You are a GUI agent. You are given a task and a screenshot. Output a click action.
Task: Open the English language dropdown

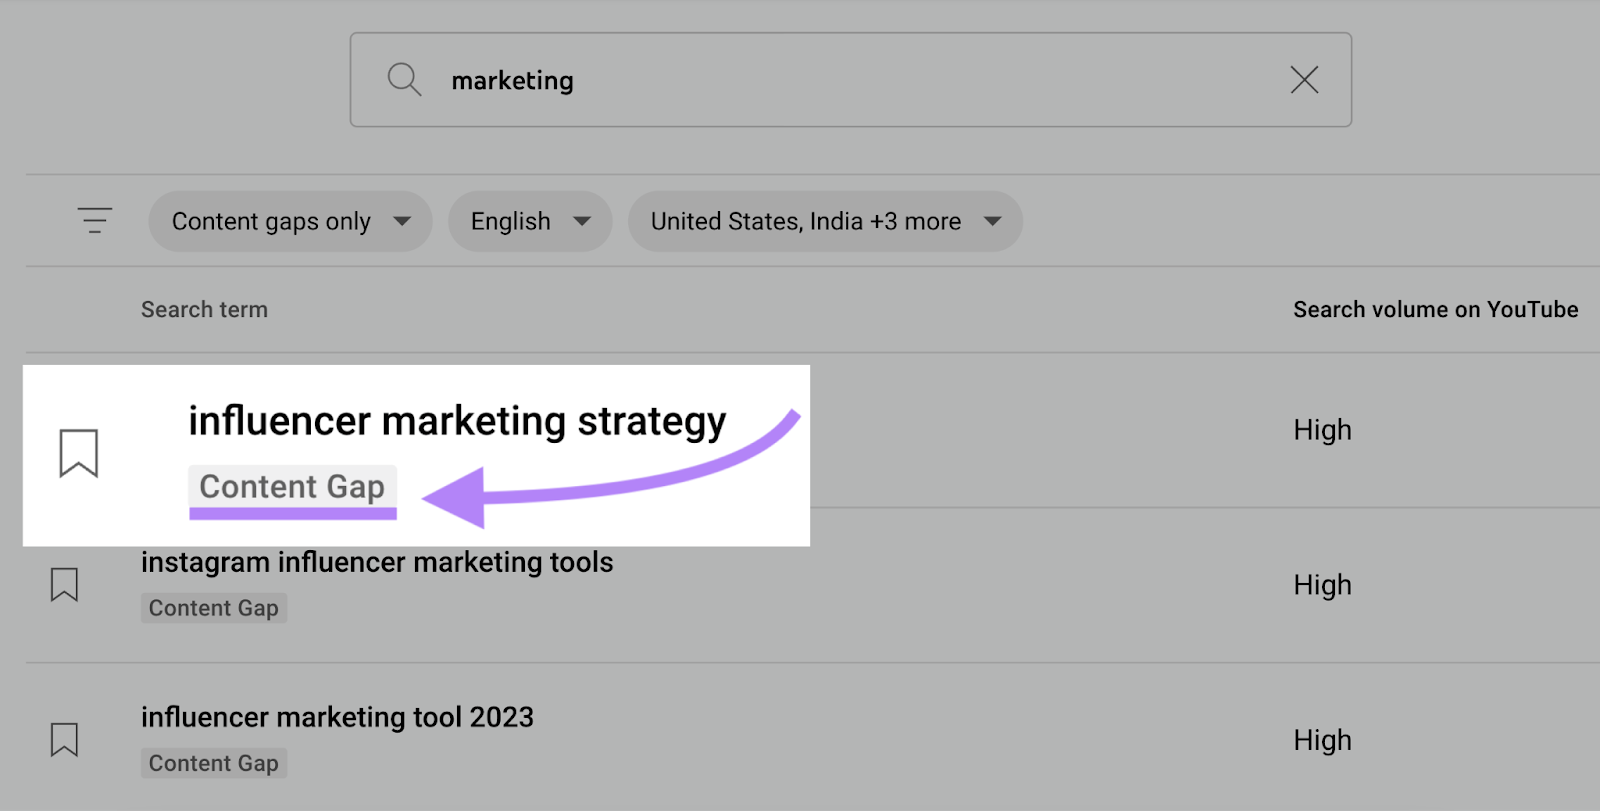(530, 221)
